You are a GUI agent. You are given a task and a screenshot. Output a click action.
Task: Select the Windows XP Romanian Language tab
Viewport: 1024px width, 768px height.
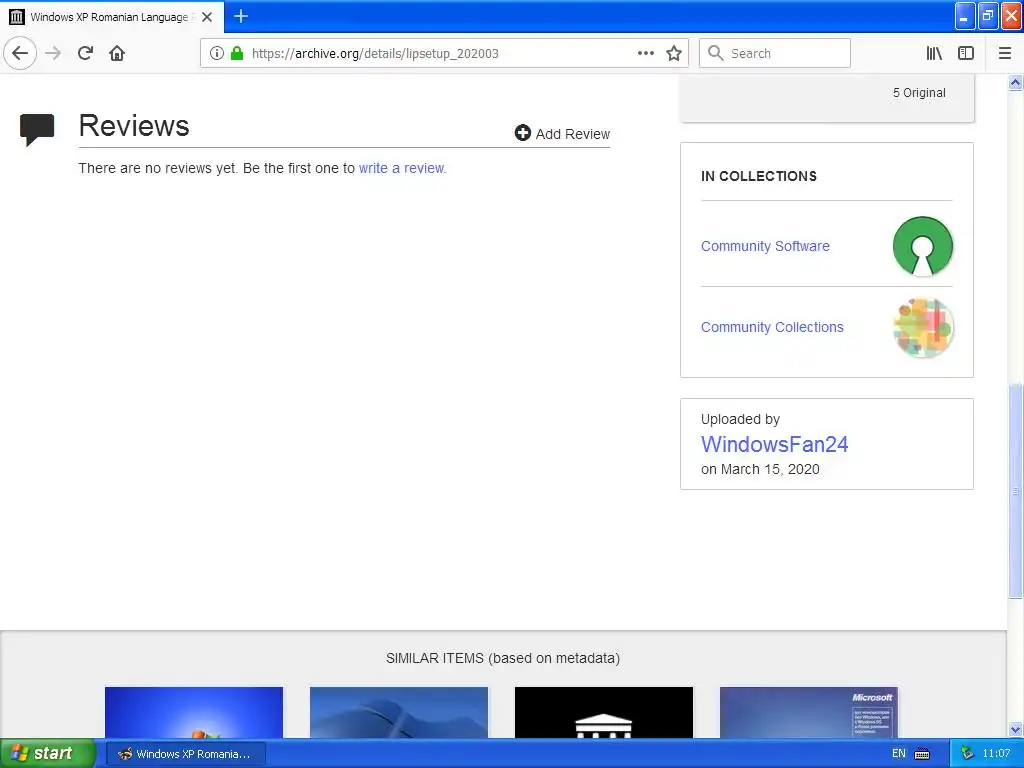click(x=112, y=17)
